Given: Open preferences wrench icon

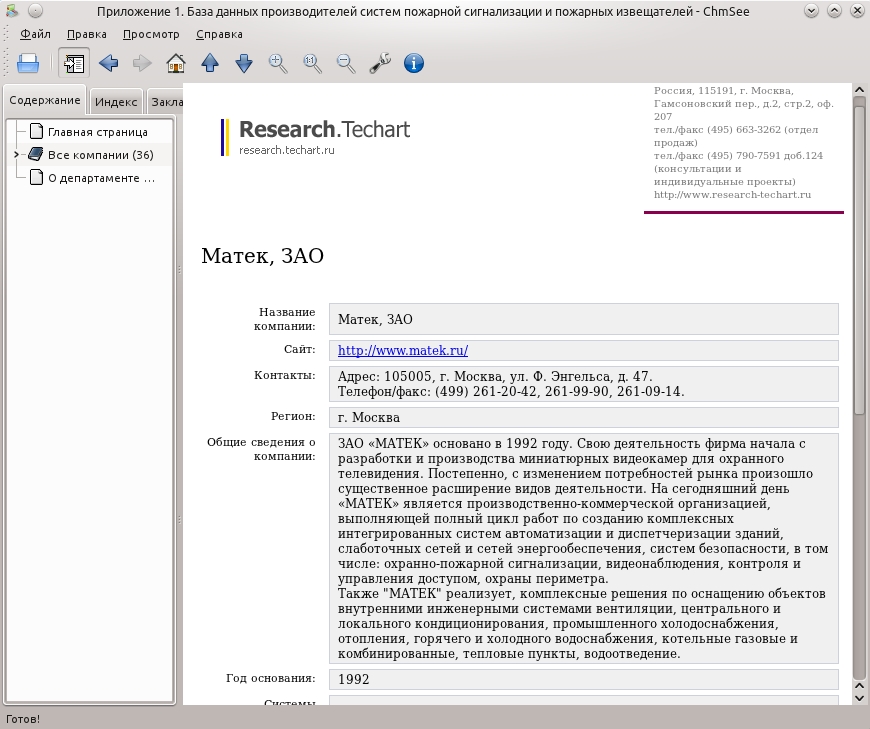Looking at the screenshot, I should point(380,63).
